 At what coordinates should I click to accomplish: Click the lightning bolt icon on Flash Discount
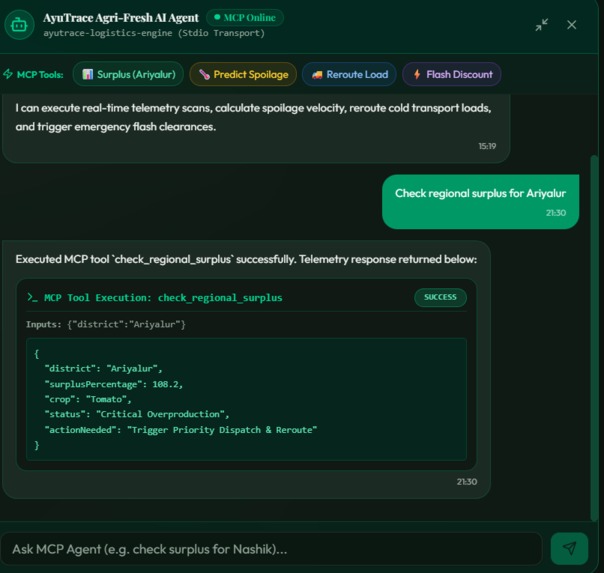[417, 74]
